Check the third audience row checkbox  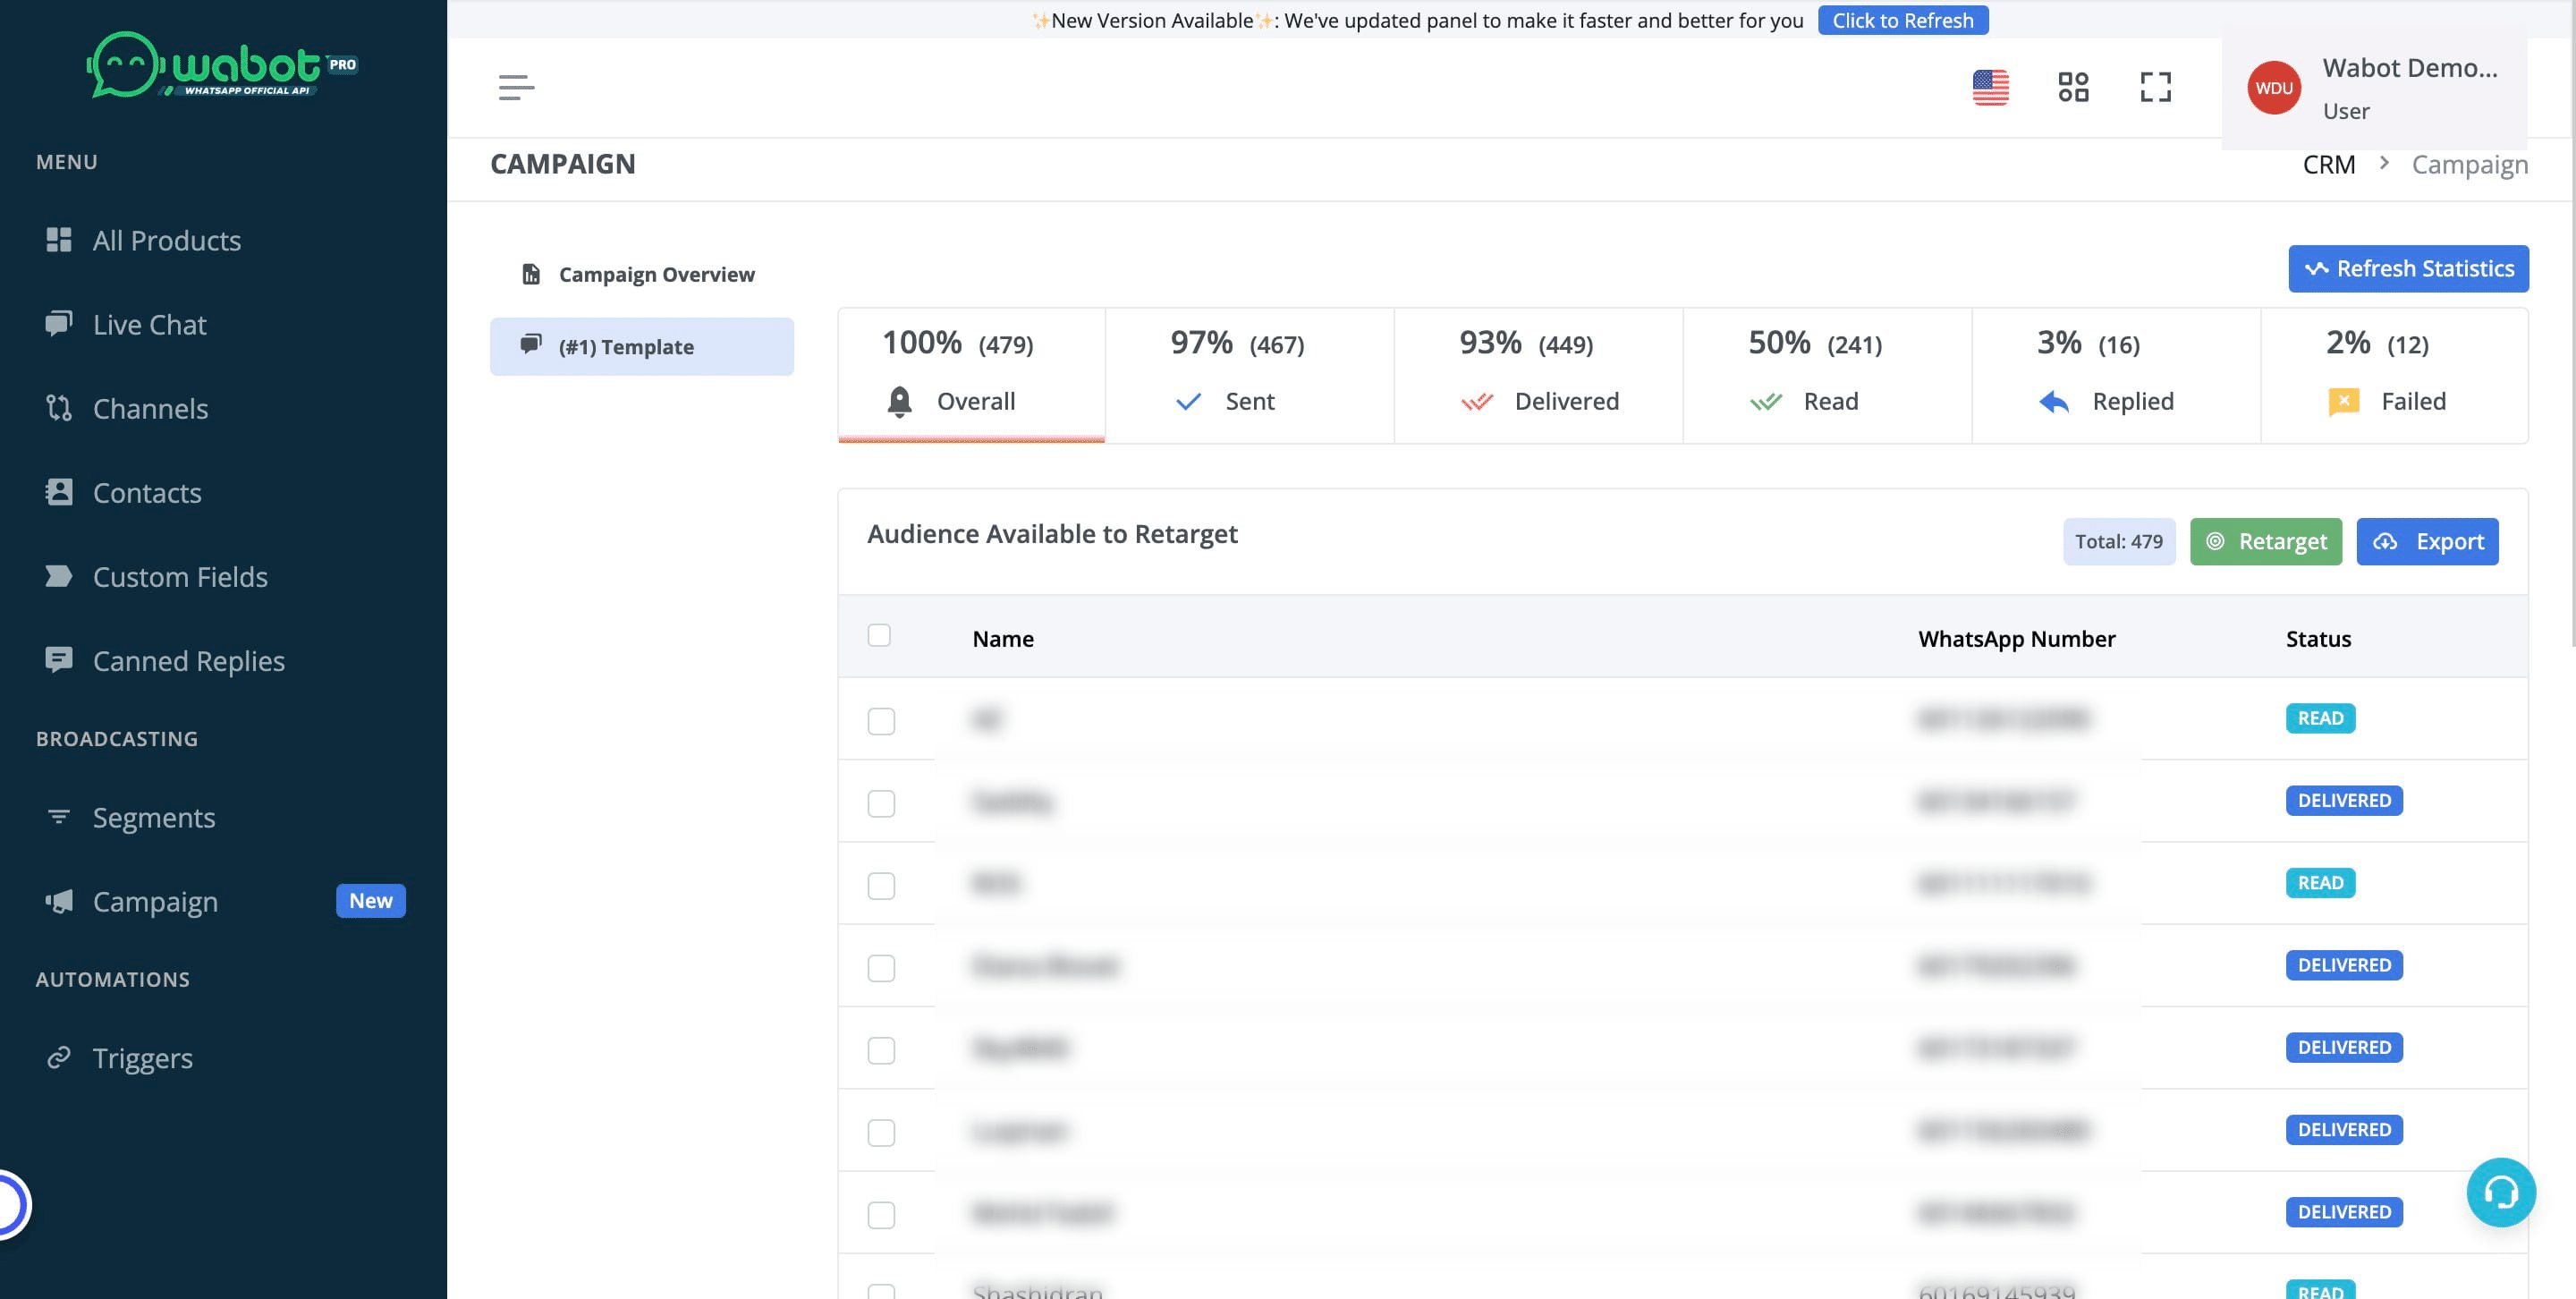click(x=881, y=886)
